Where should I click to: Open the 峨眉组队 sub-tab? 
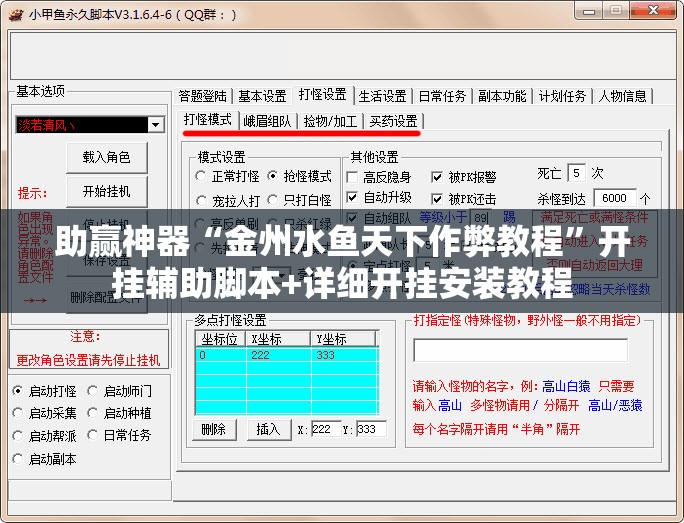(267, 121)
